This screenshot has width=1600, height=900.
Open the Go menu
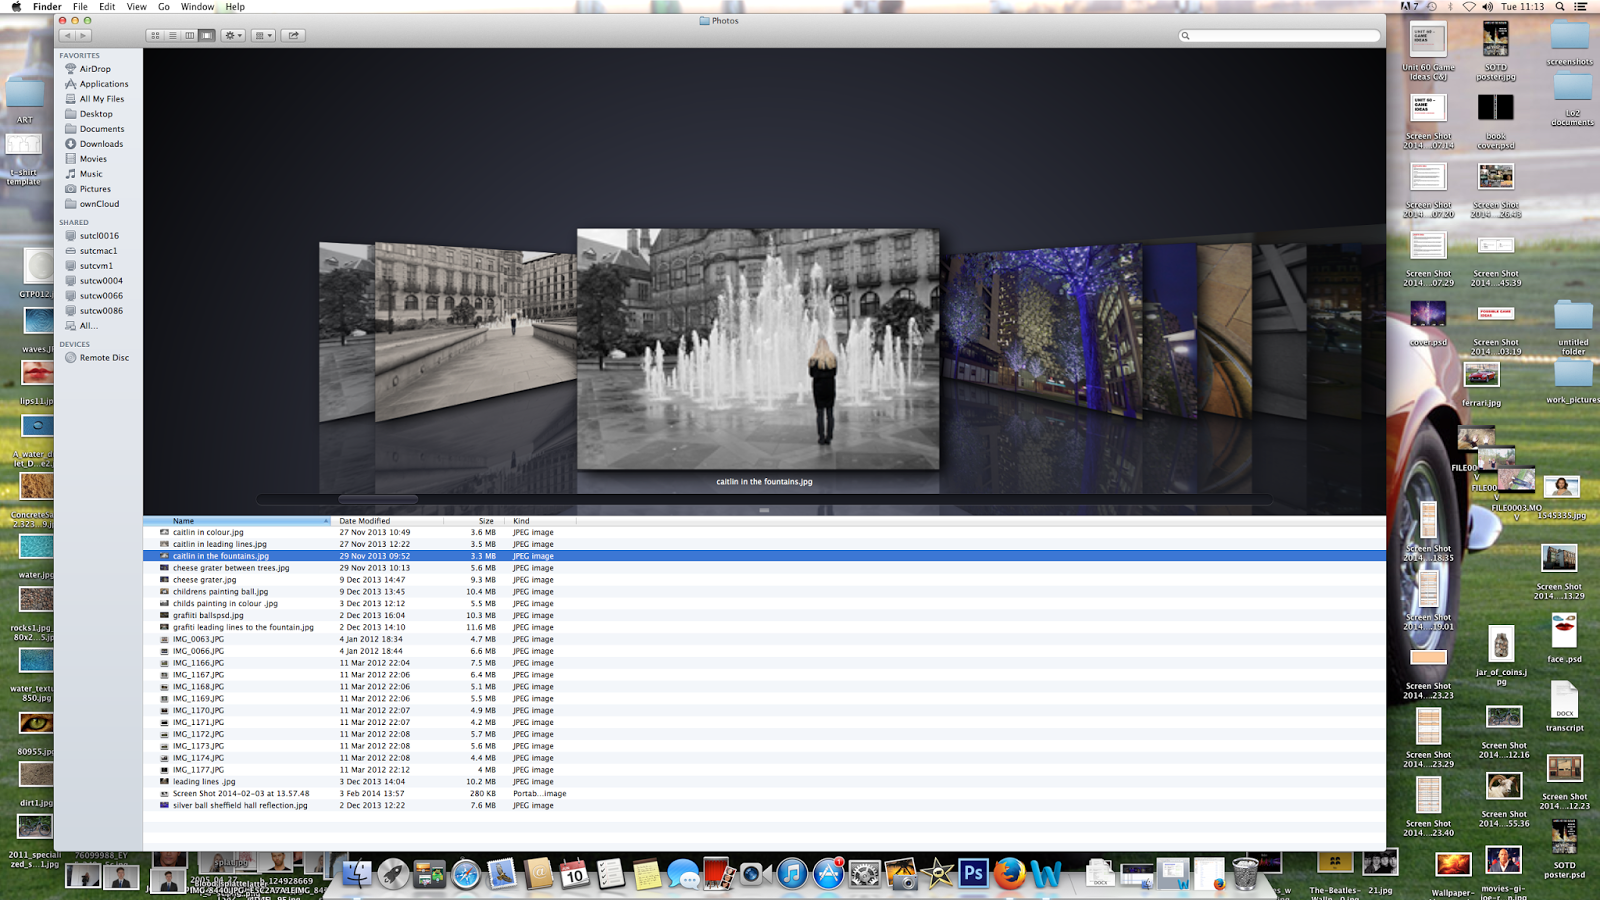pos(164,6)
